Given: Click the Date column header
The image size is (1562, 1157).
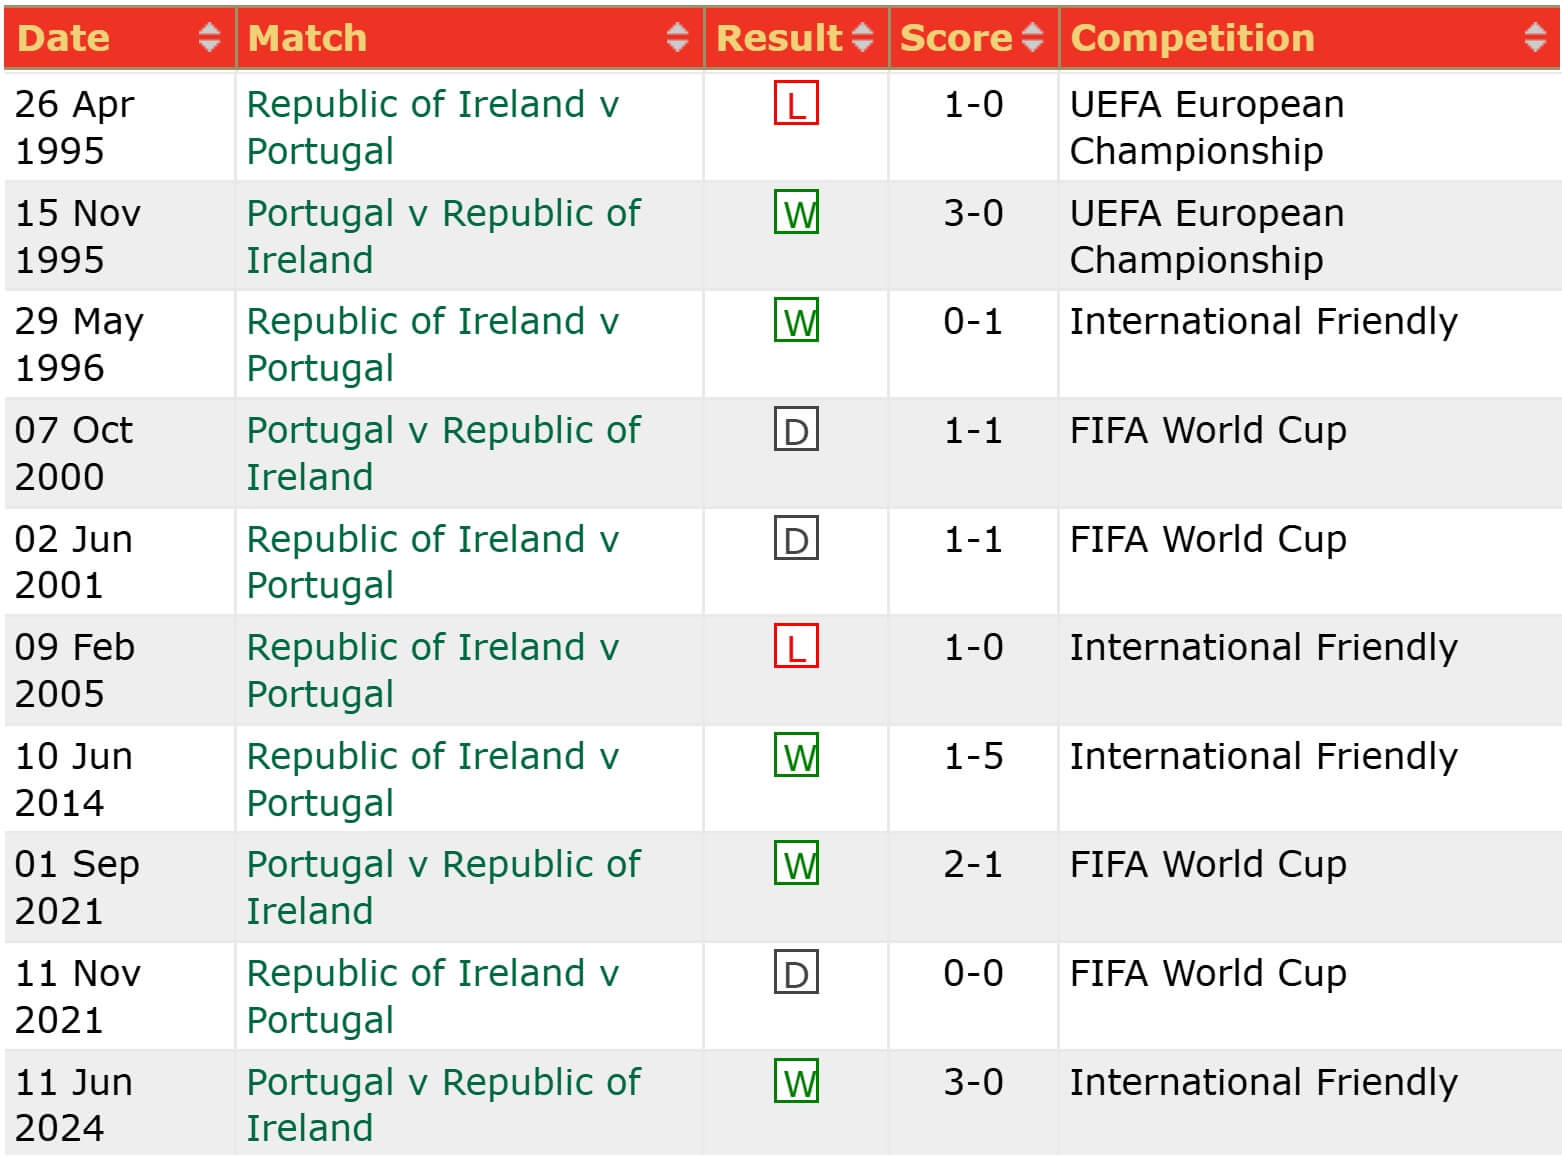Looking at the screenshot, I should tap(63, 38).
